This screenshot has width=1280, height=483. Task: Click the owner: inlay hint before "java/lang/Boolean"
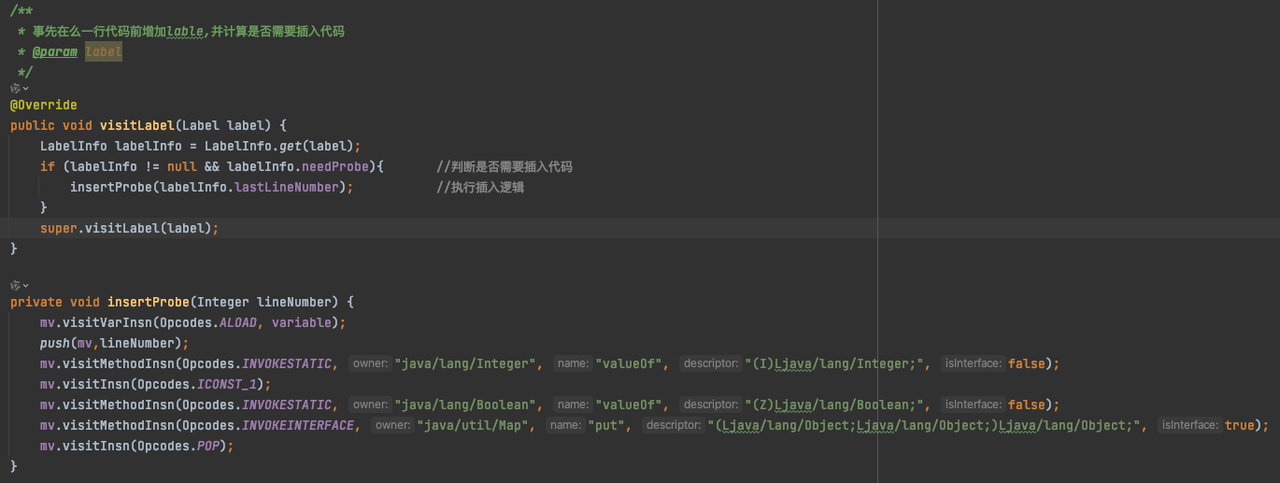point(370,405)
